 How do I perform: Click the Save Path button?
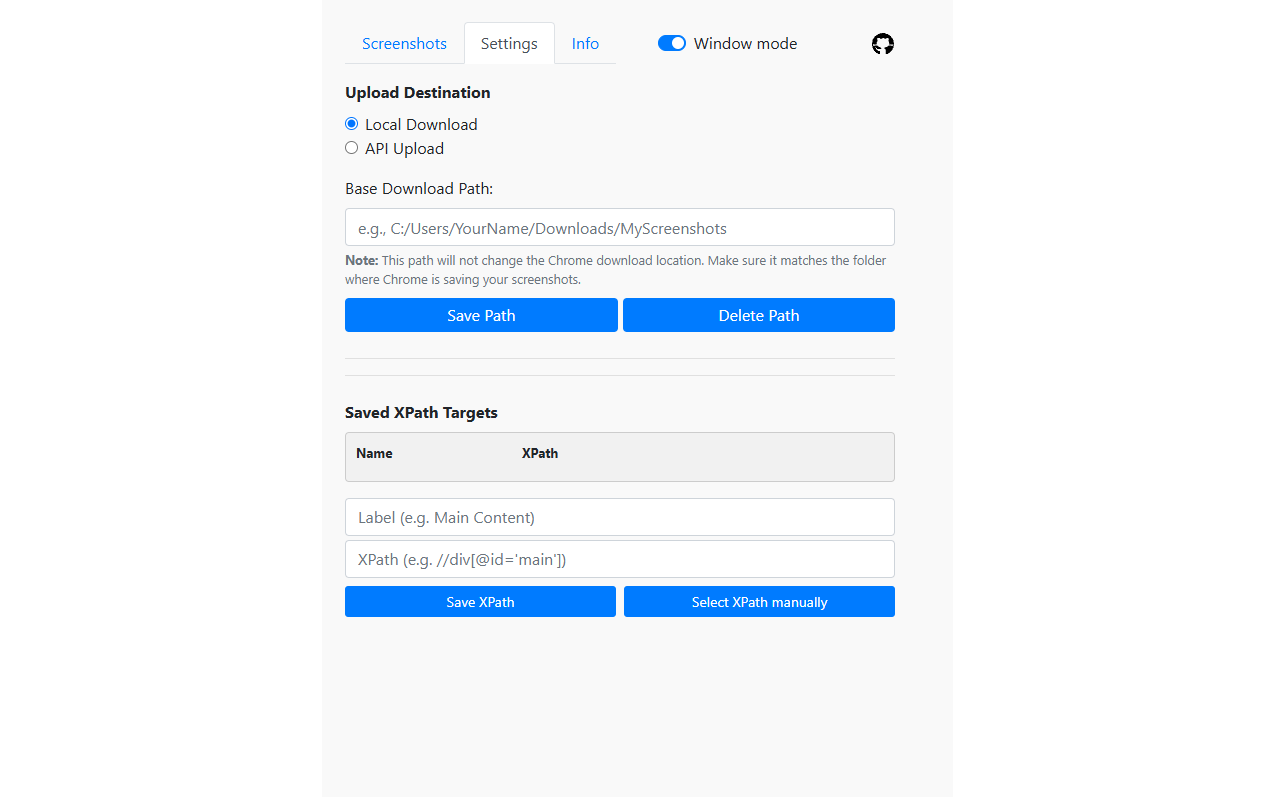tap(481, 315)
